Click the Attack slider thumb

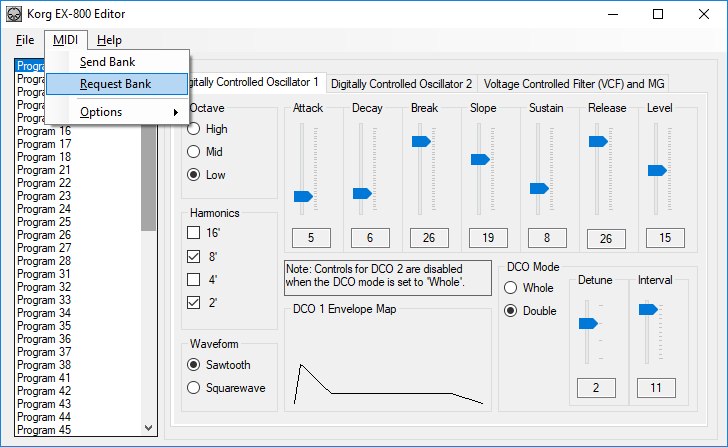[303, 196]
